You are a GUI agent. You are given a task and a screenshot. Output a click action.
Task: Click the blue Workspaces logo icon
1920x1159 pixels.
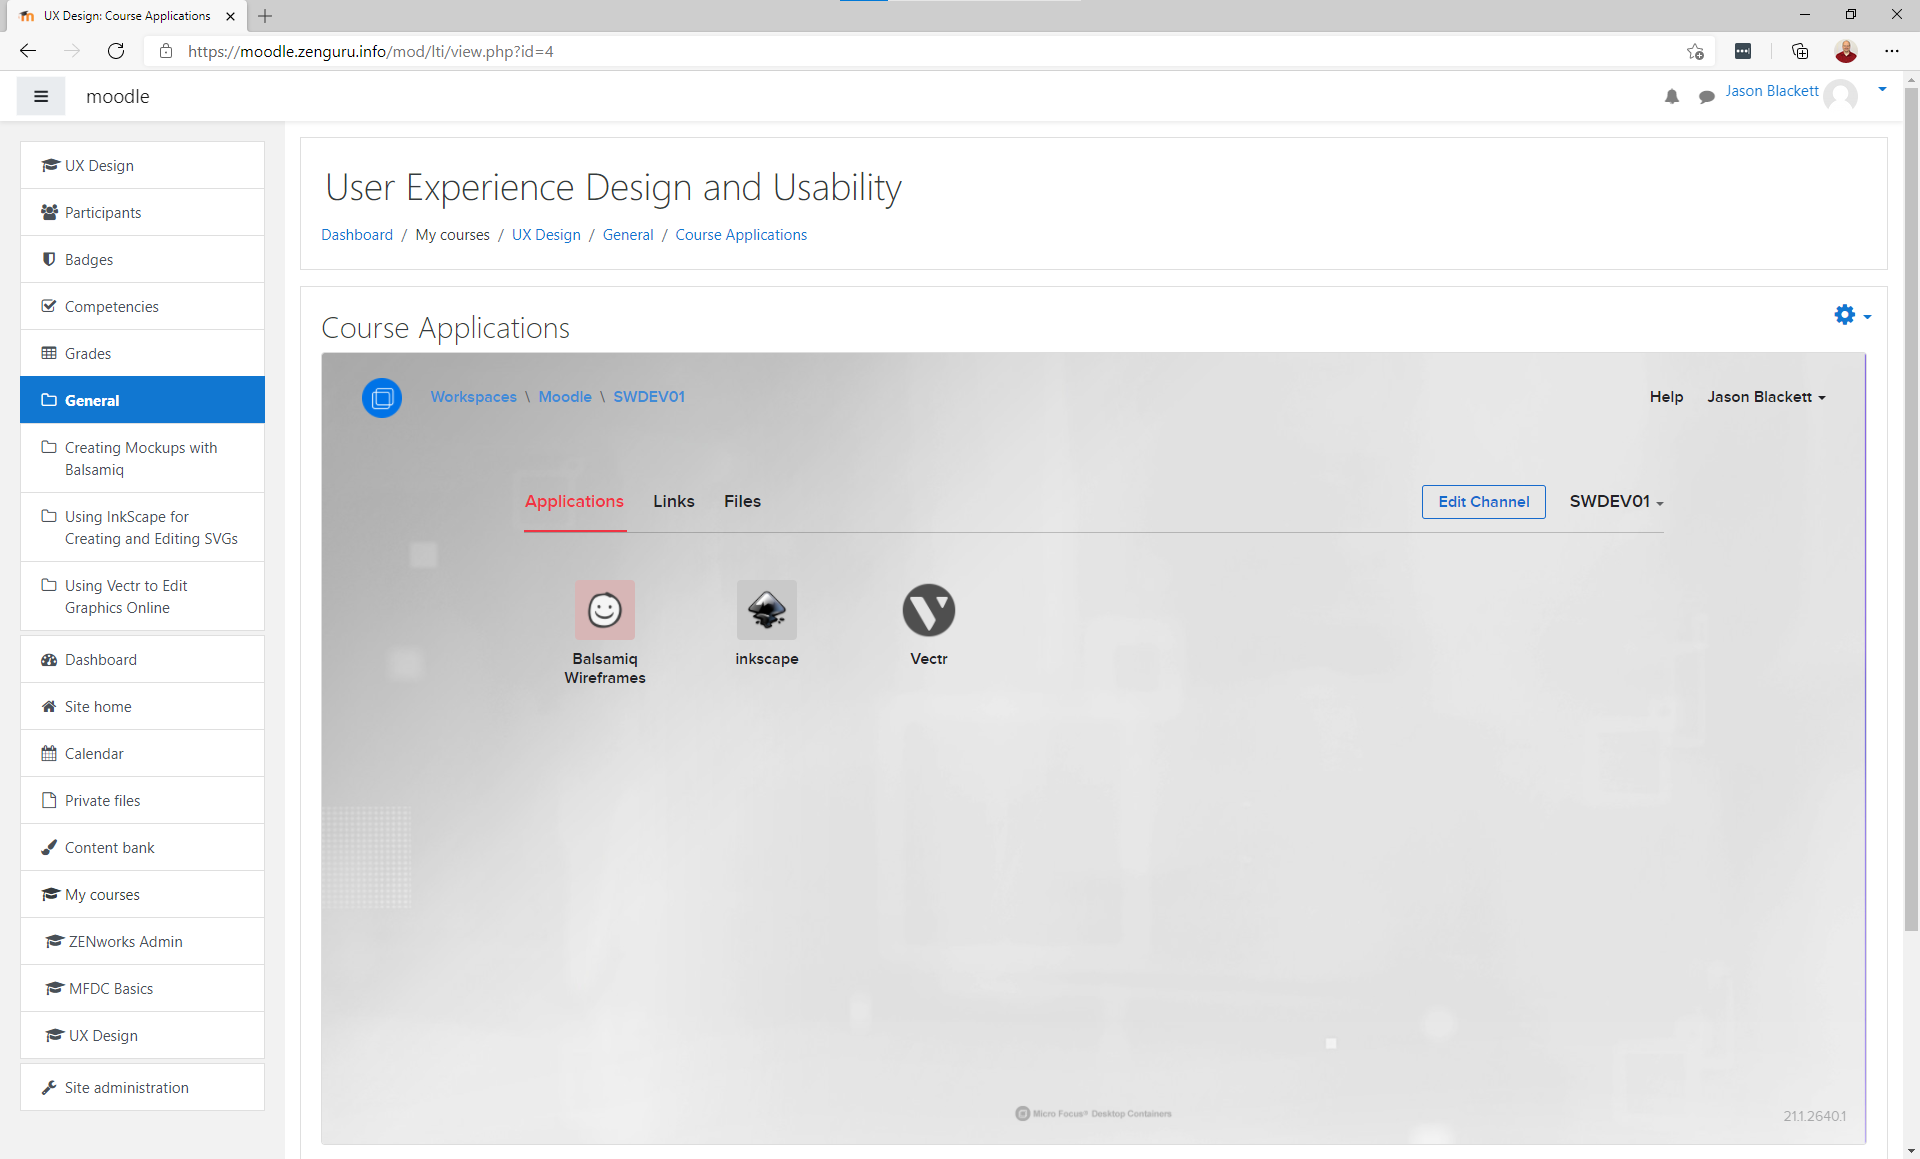[x=381, y=398]
